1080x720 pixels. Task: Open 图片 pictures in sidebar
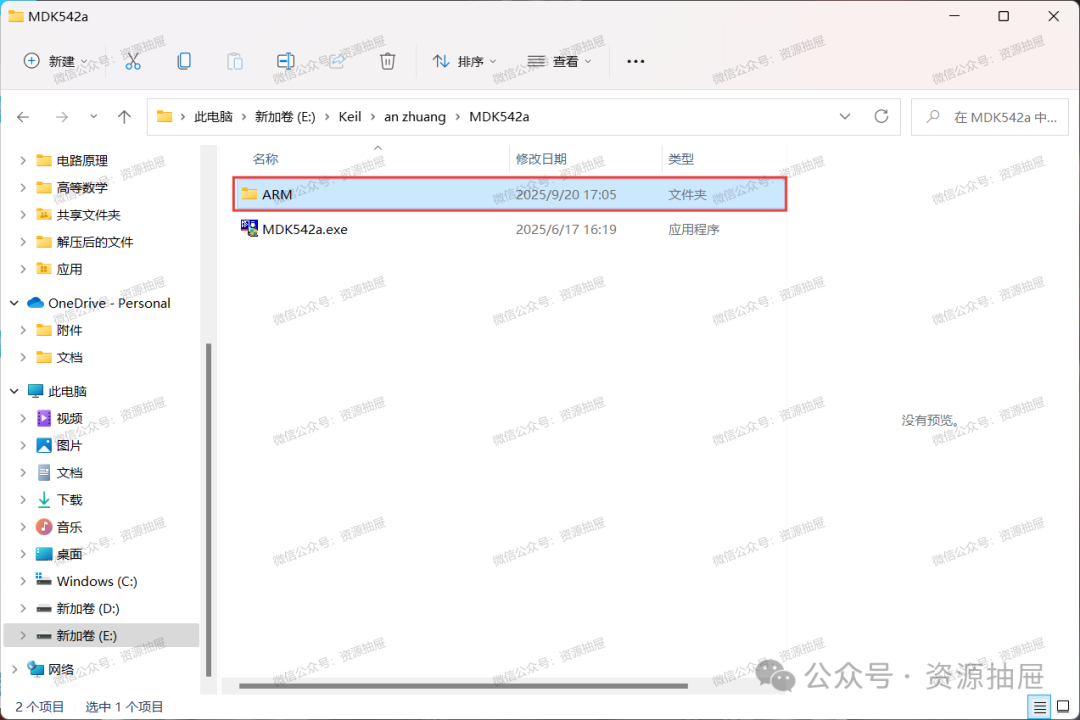click(69, 446)
